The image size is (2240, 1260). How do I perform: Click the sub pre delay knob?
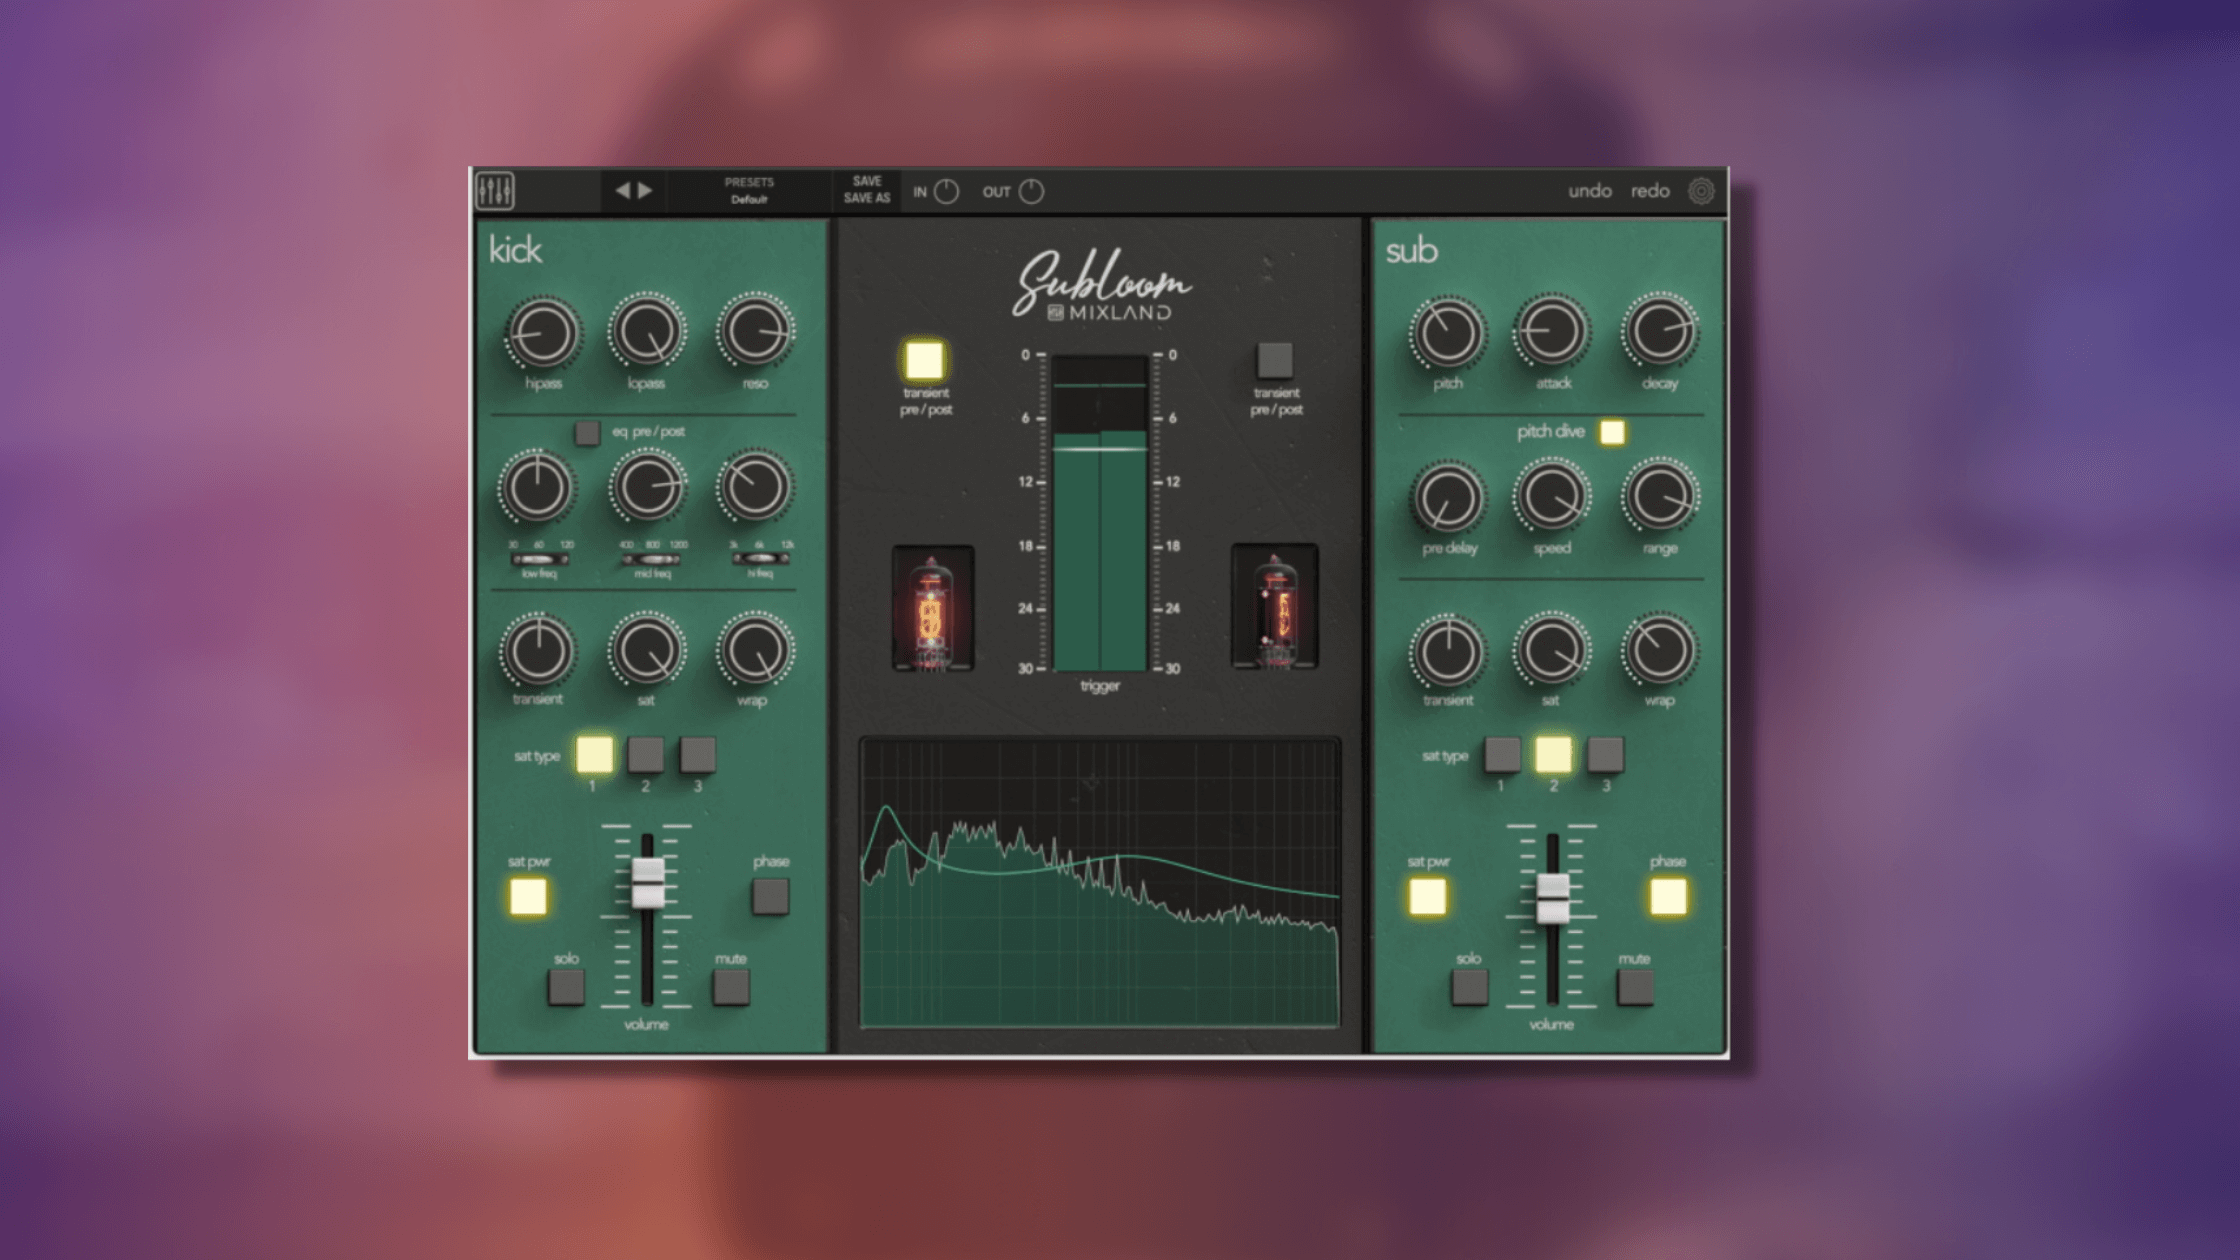[1448, 498]
